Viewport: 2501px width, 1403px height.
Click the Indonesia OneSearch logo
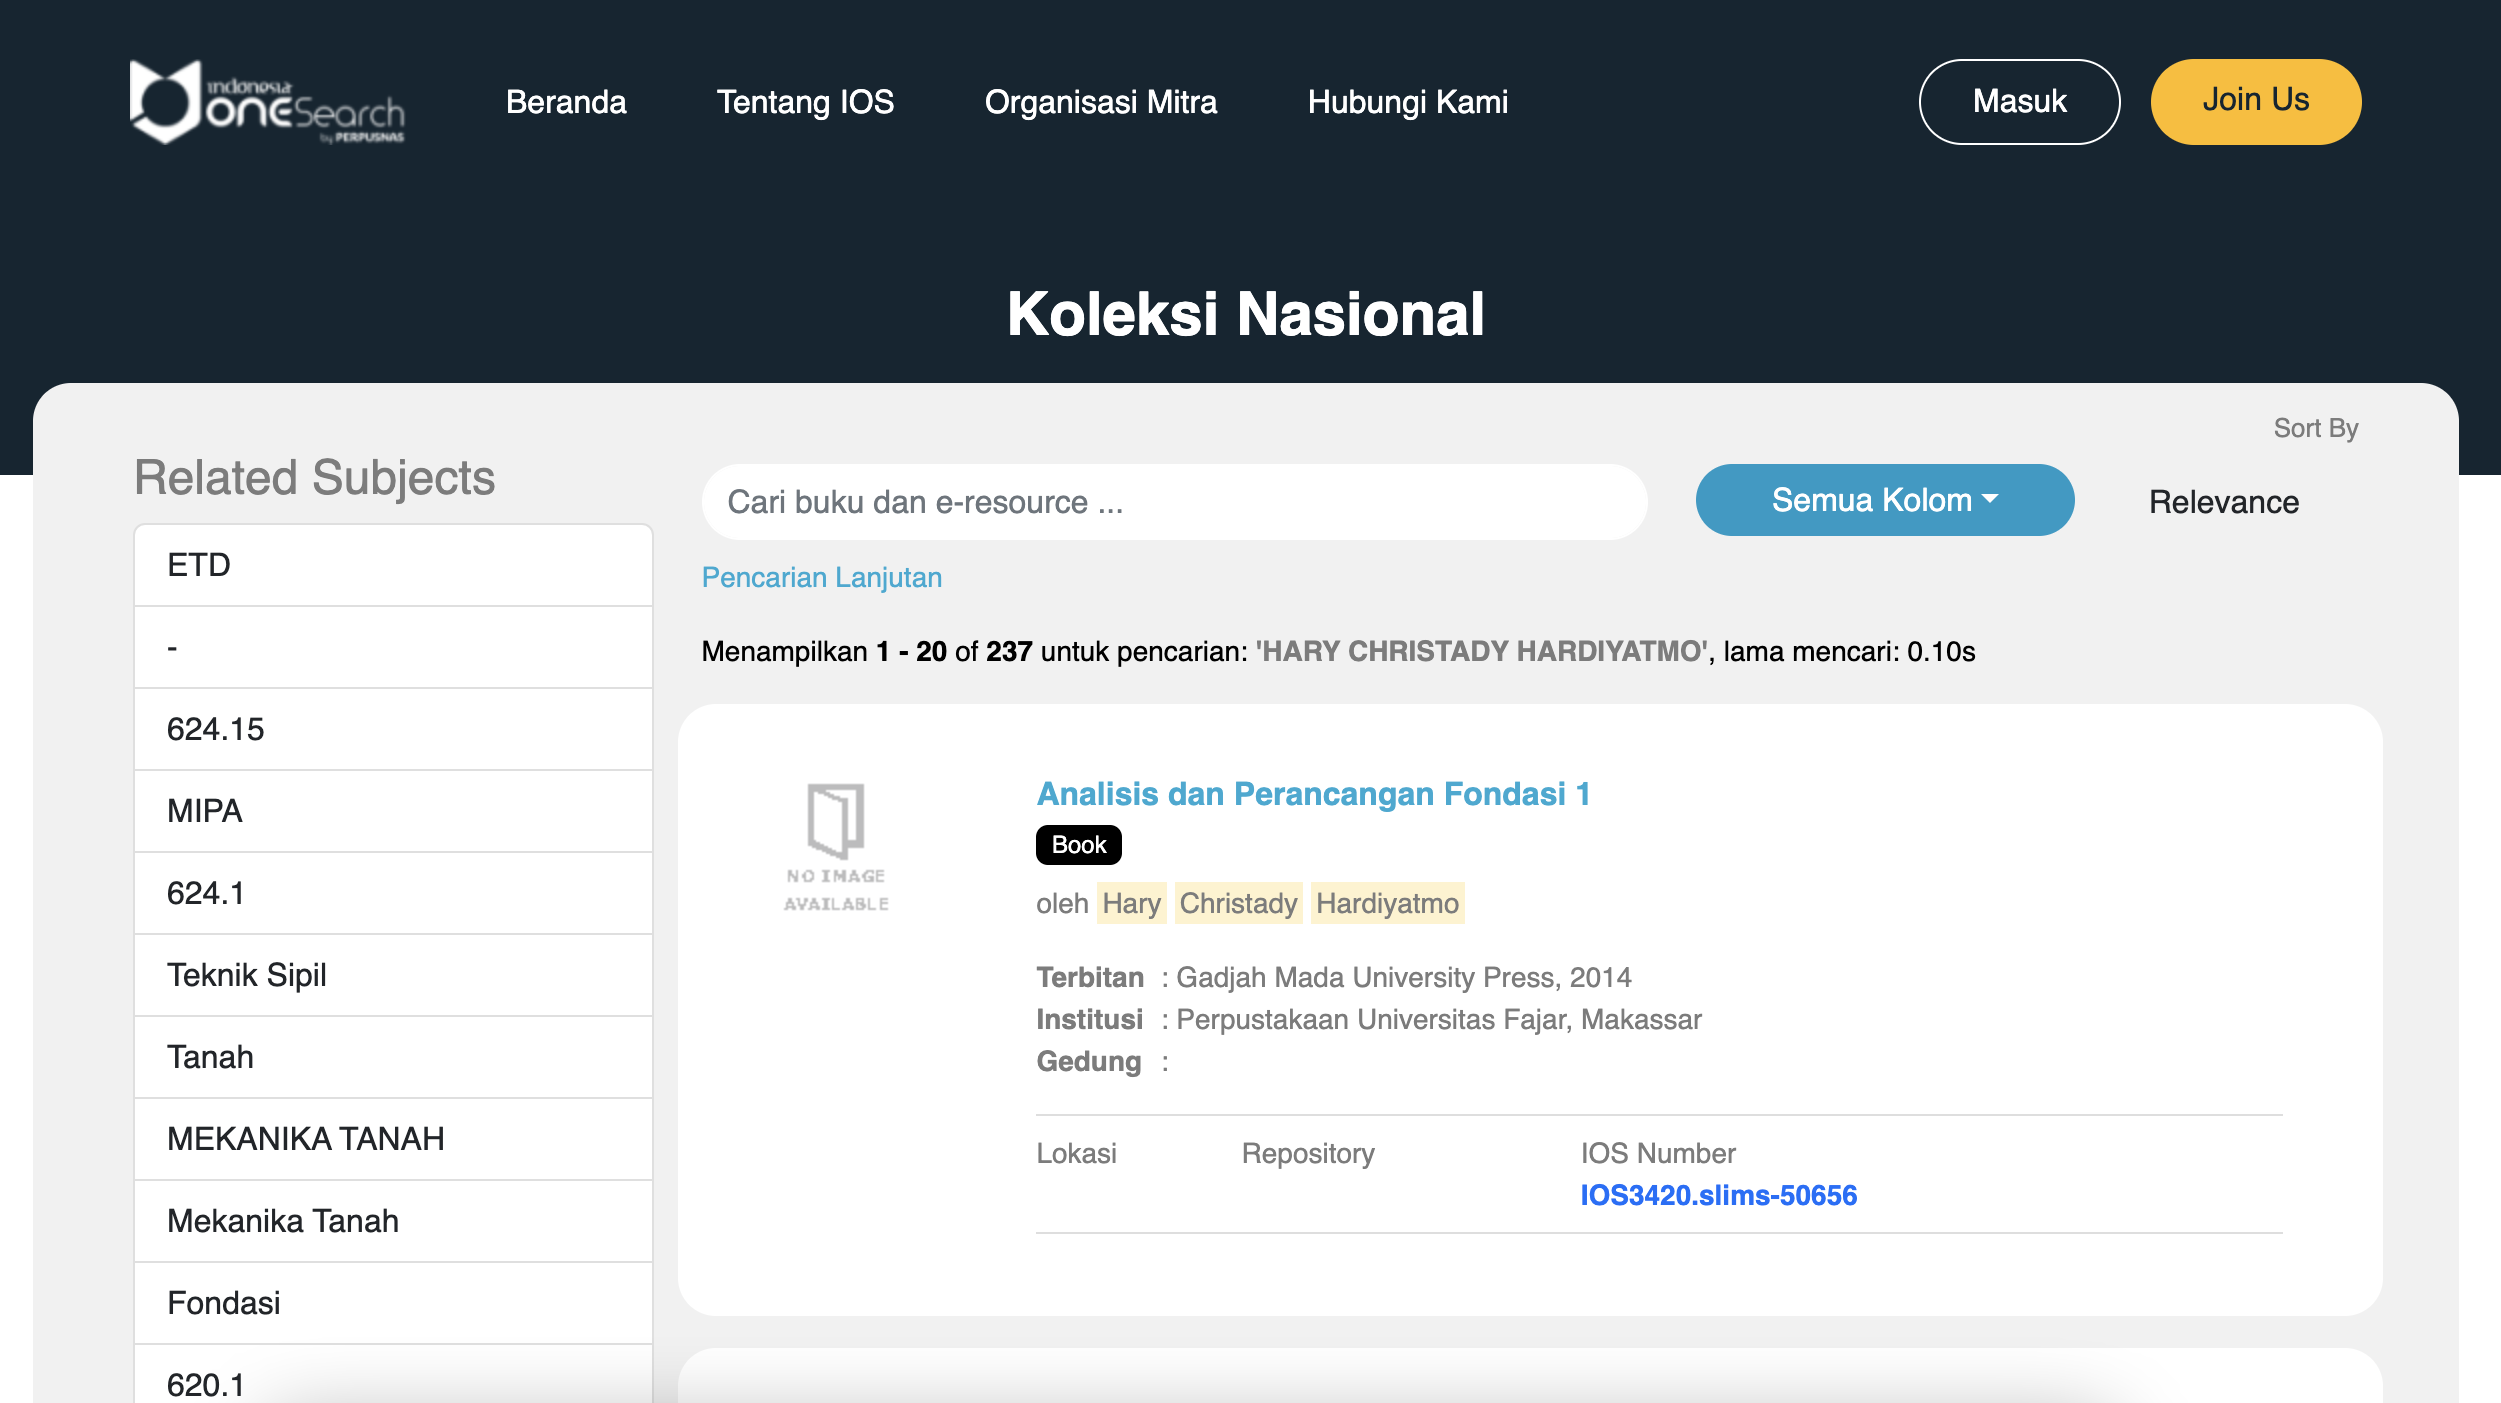coord(267,102)
